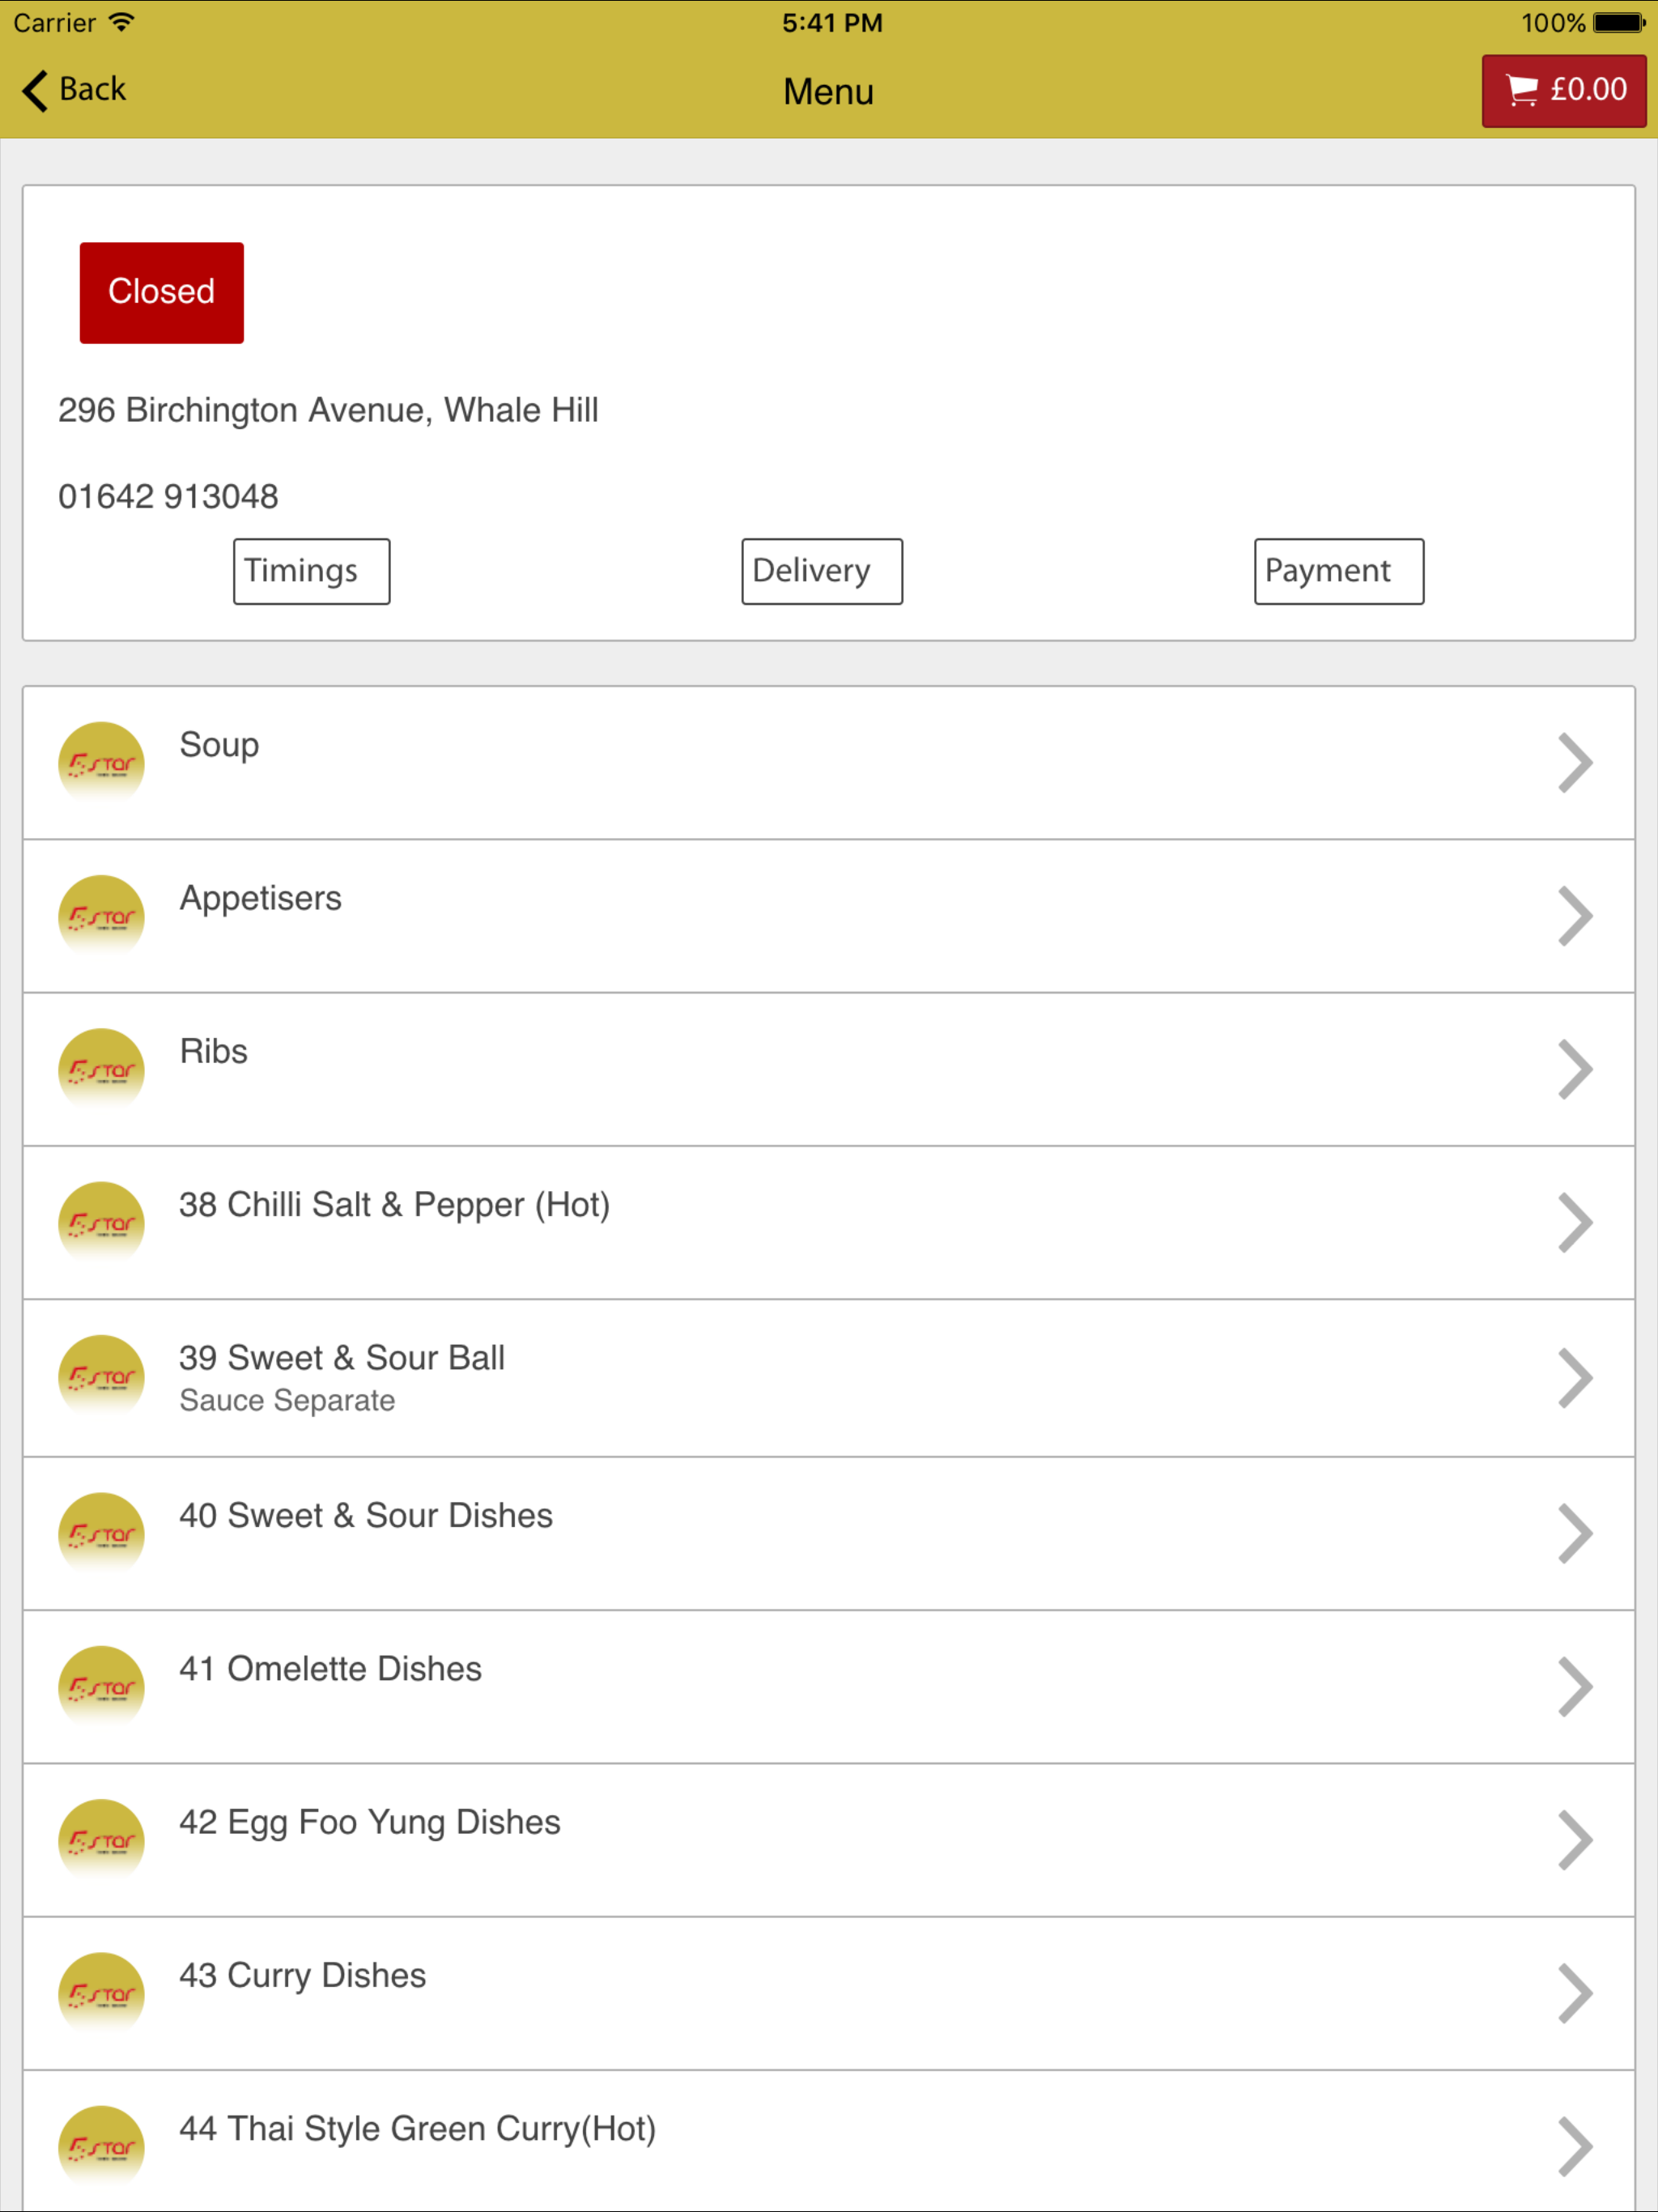Select 38 Chilli Salt & Pepper (Hot)
Image resolution: width=1658 pixels, height=2212 pixels.
click(828, 1223)
